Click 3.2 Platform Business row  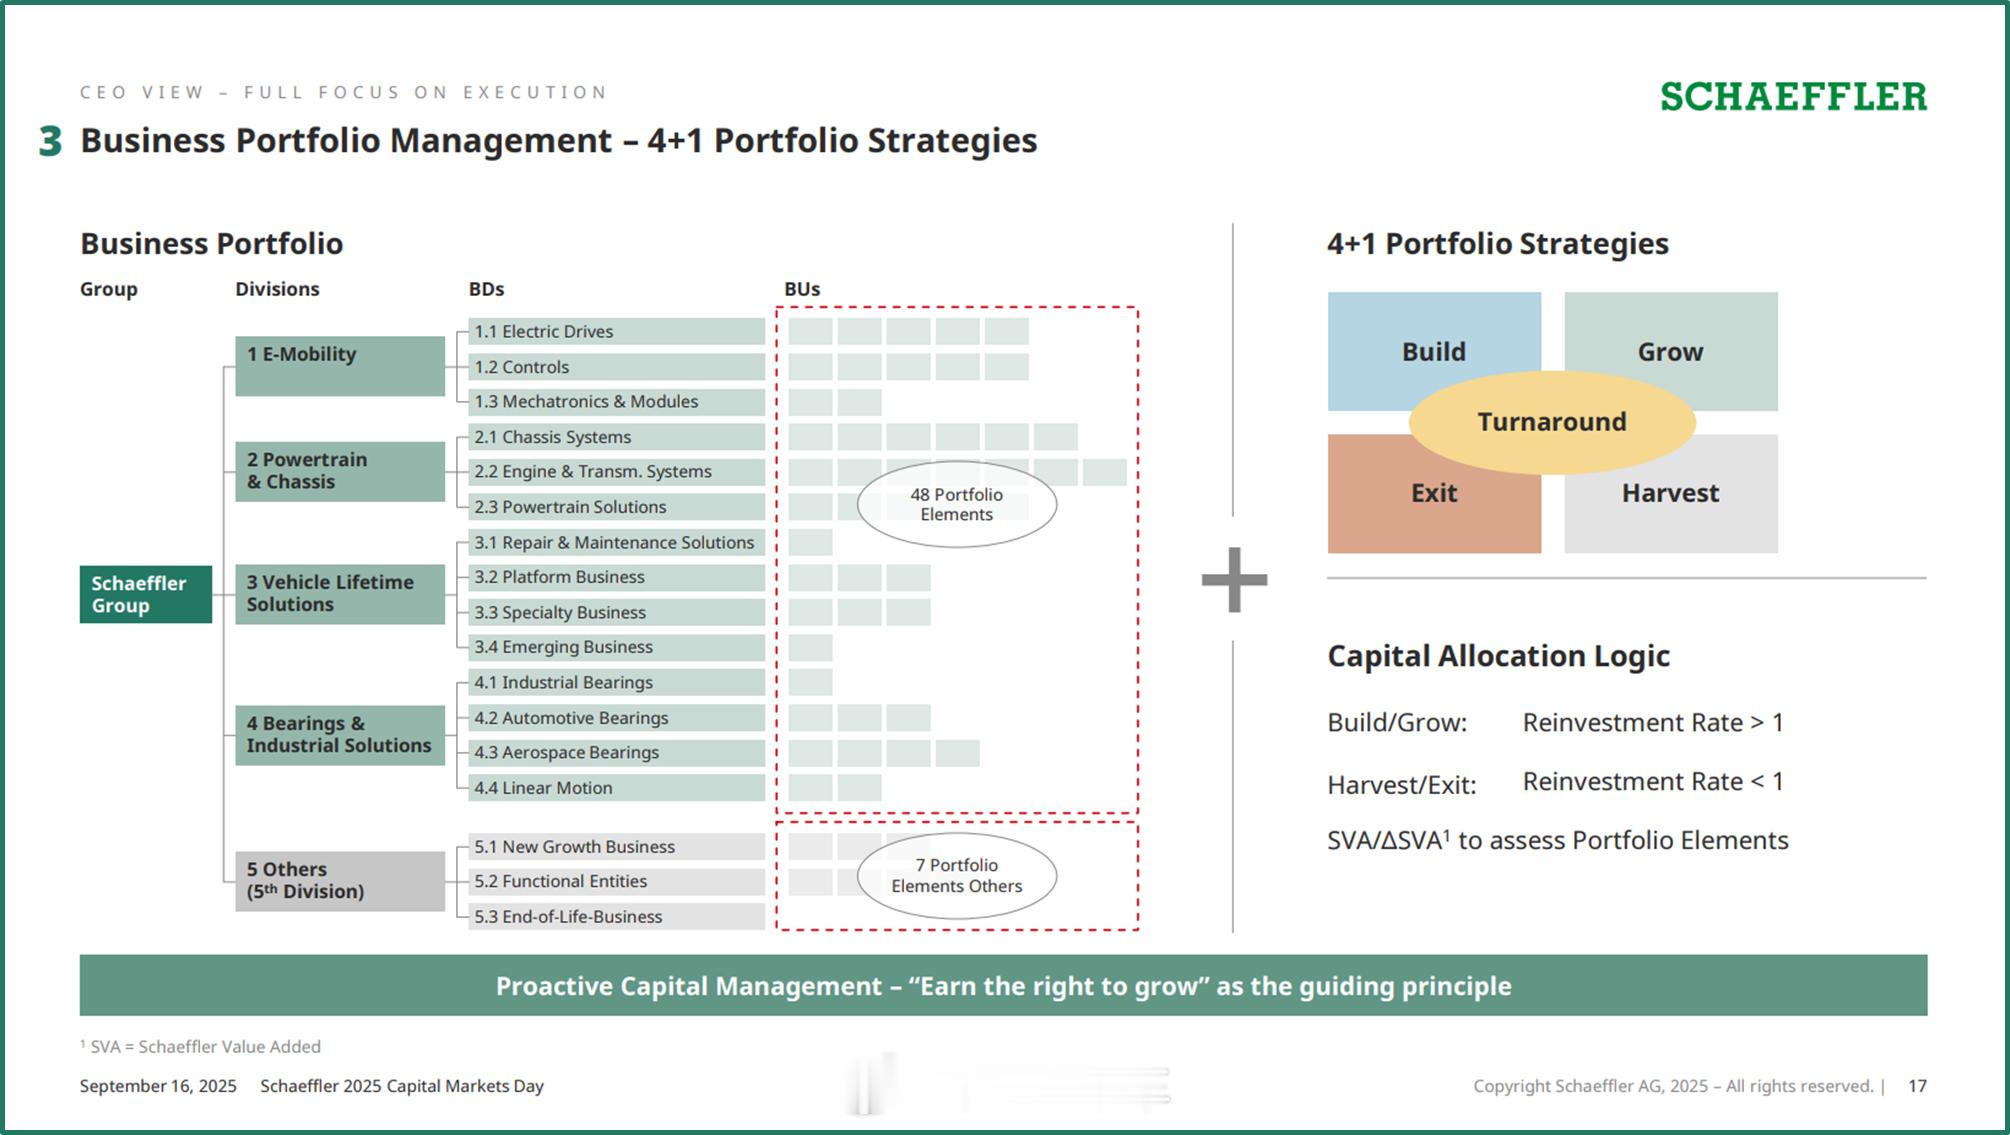[x=617, y=577]
